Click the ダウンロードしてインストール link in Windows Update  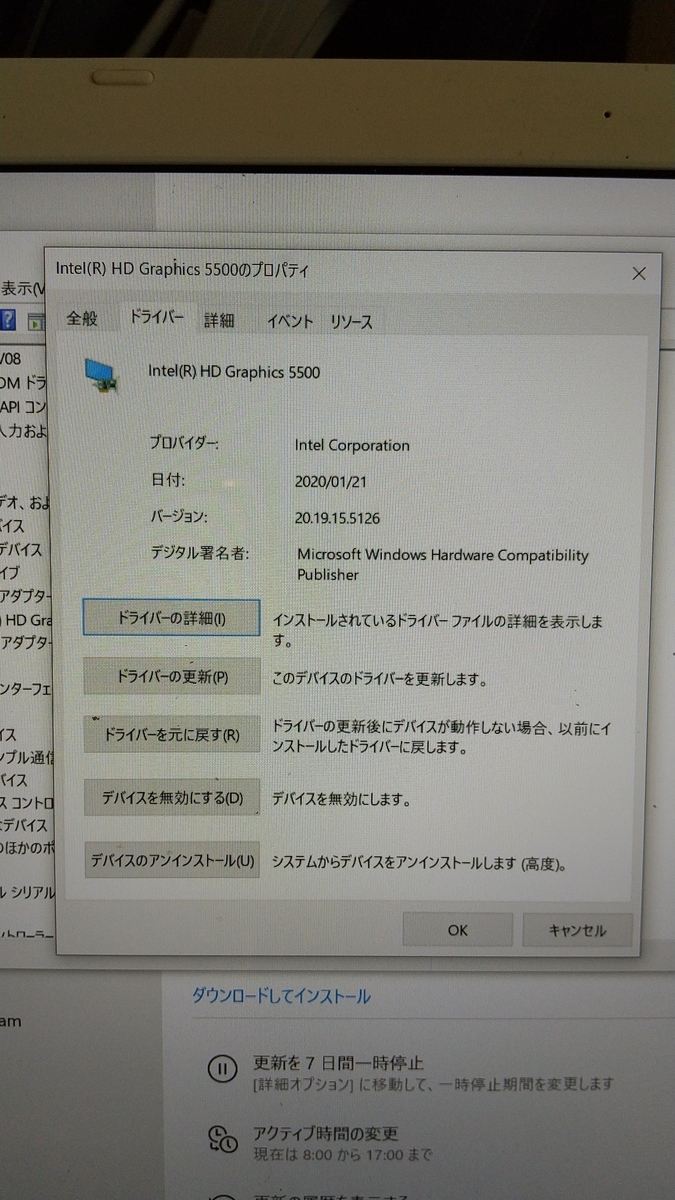click(281, 996)
